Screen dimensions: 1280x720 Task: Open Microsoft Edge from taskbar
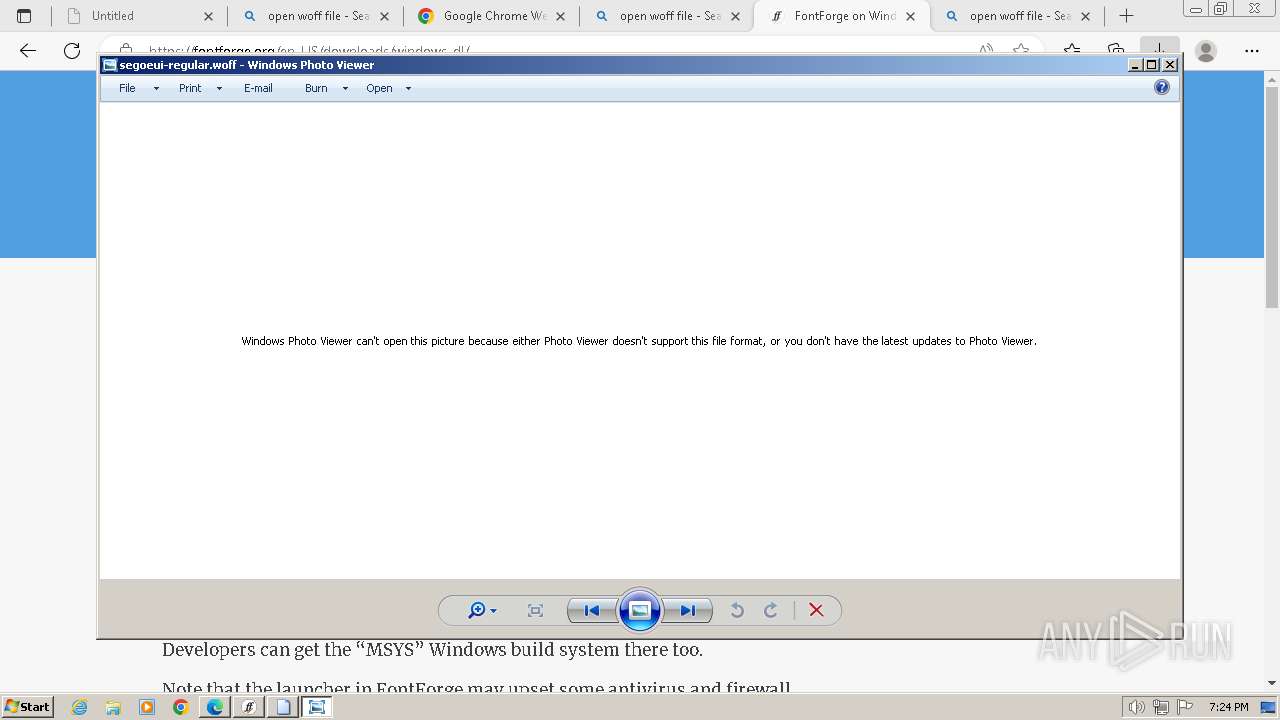pos(215,707)
